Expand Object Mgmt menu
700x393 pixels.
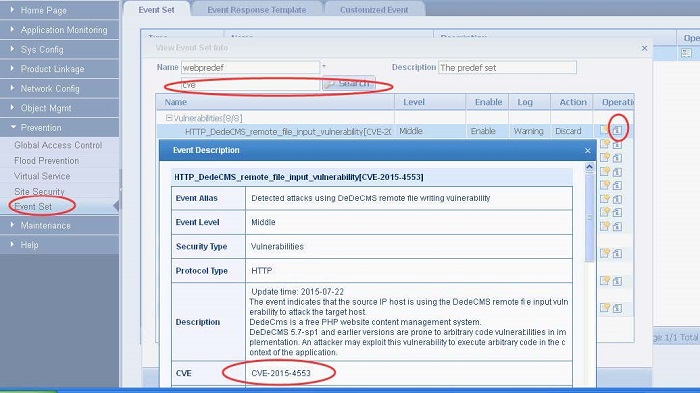click(x=59, y=108)
